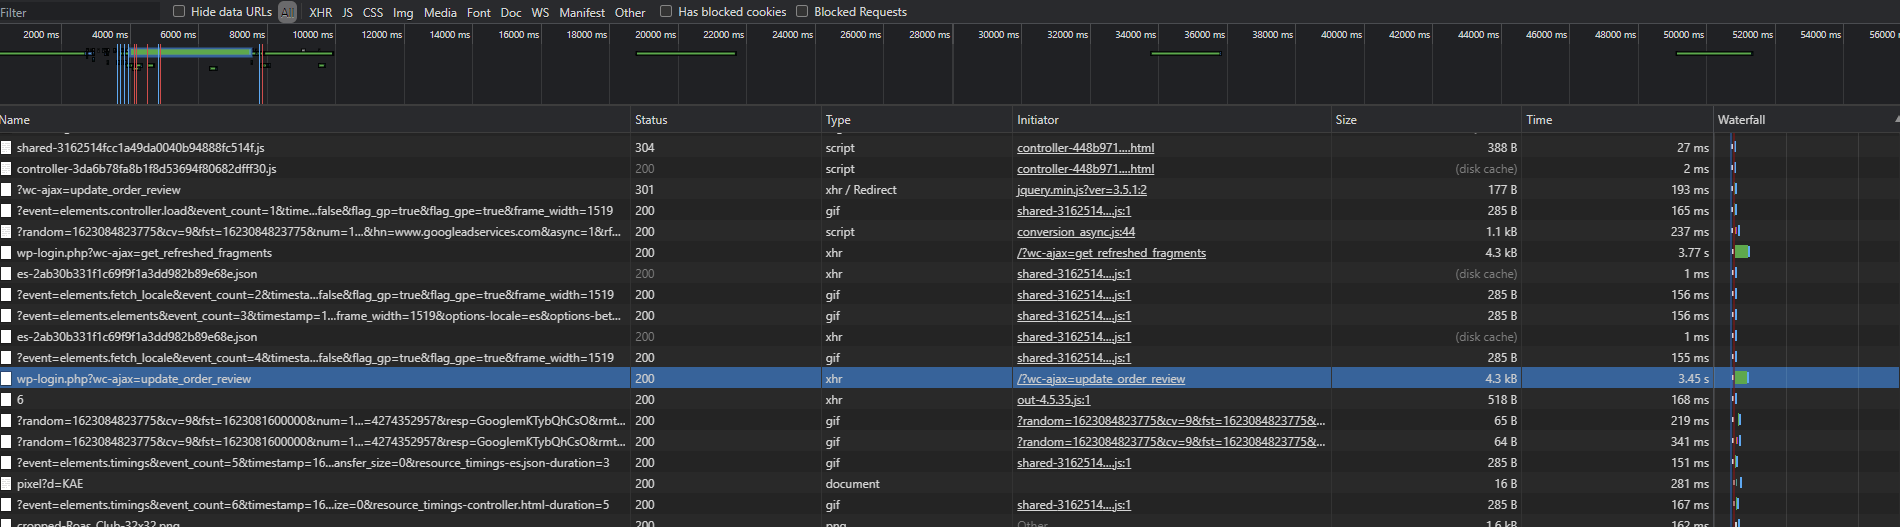This screenshot has width=1900, height=527.
Task: Click the icon of elements.timings event_count=5 request
Action: [x=6, y=463]
